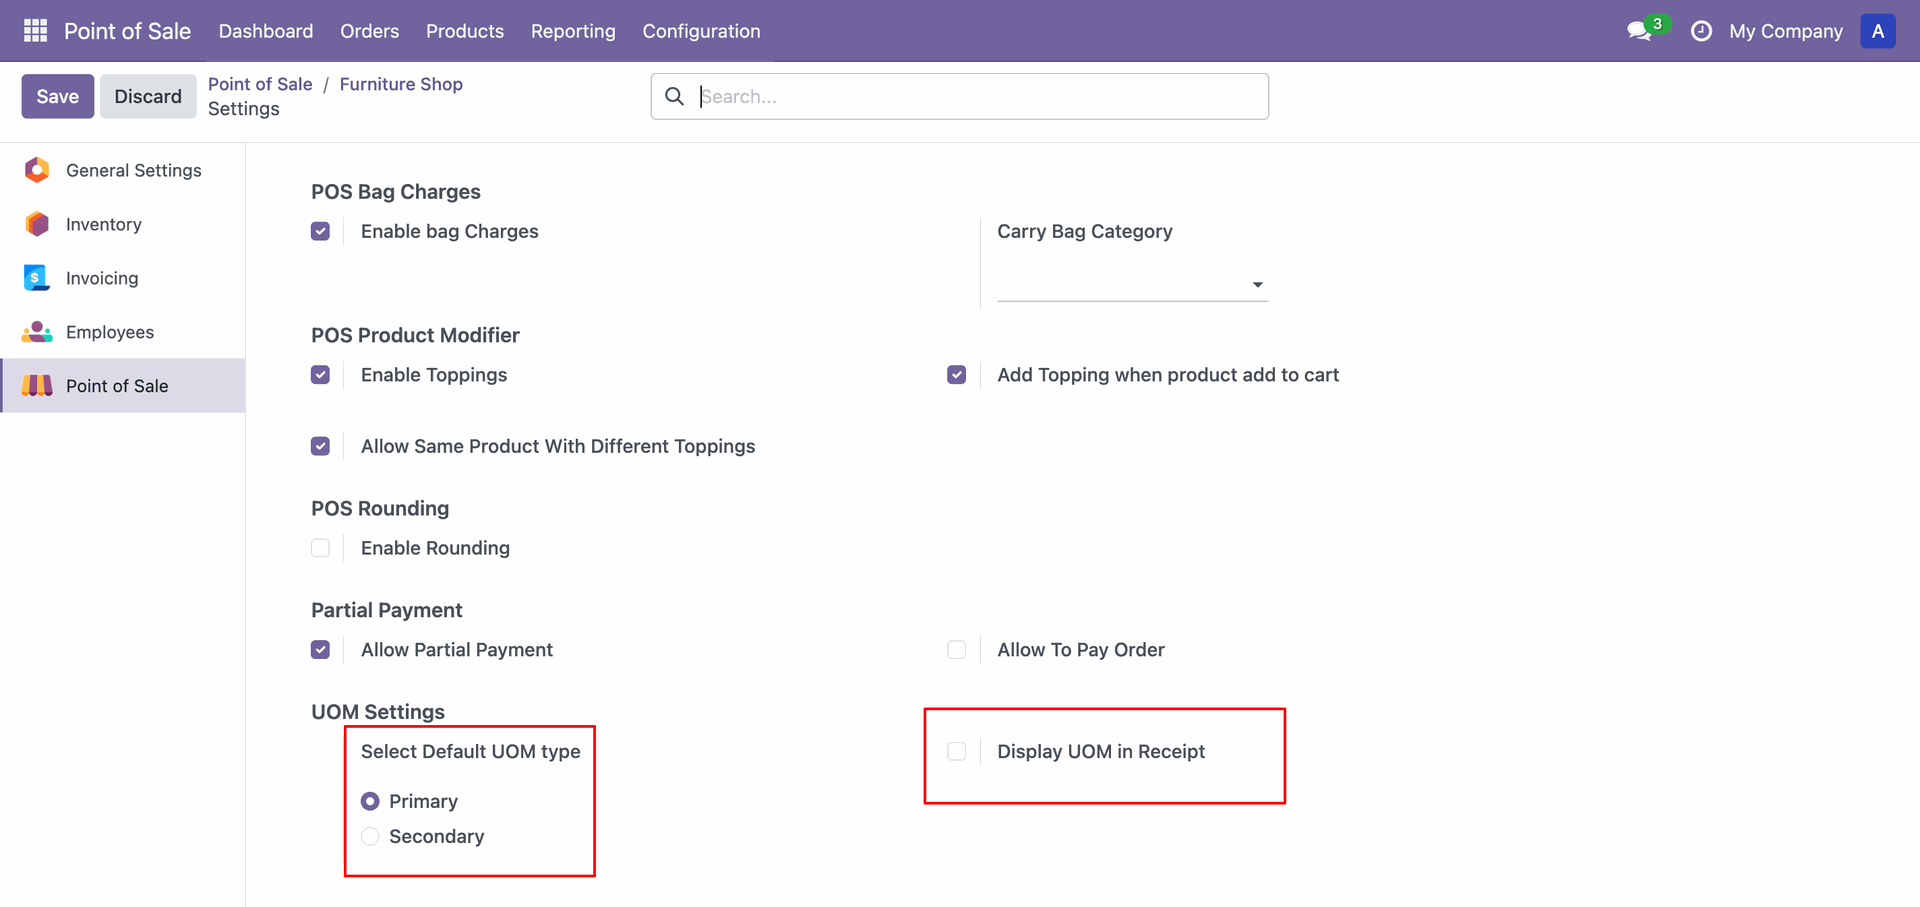Image resolution: width=1920 pixels, height=907 pixels.
Task: Open the Configuration menu
Action: tap(701, 31)
